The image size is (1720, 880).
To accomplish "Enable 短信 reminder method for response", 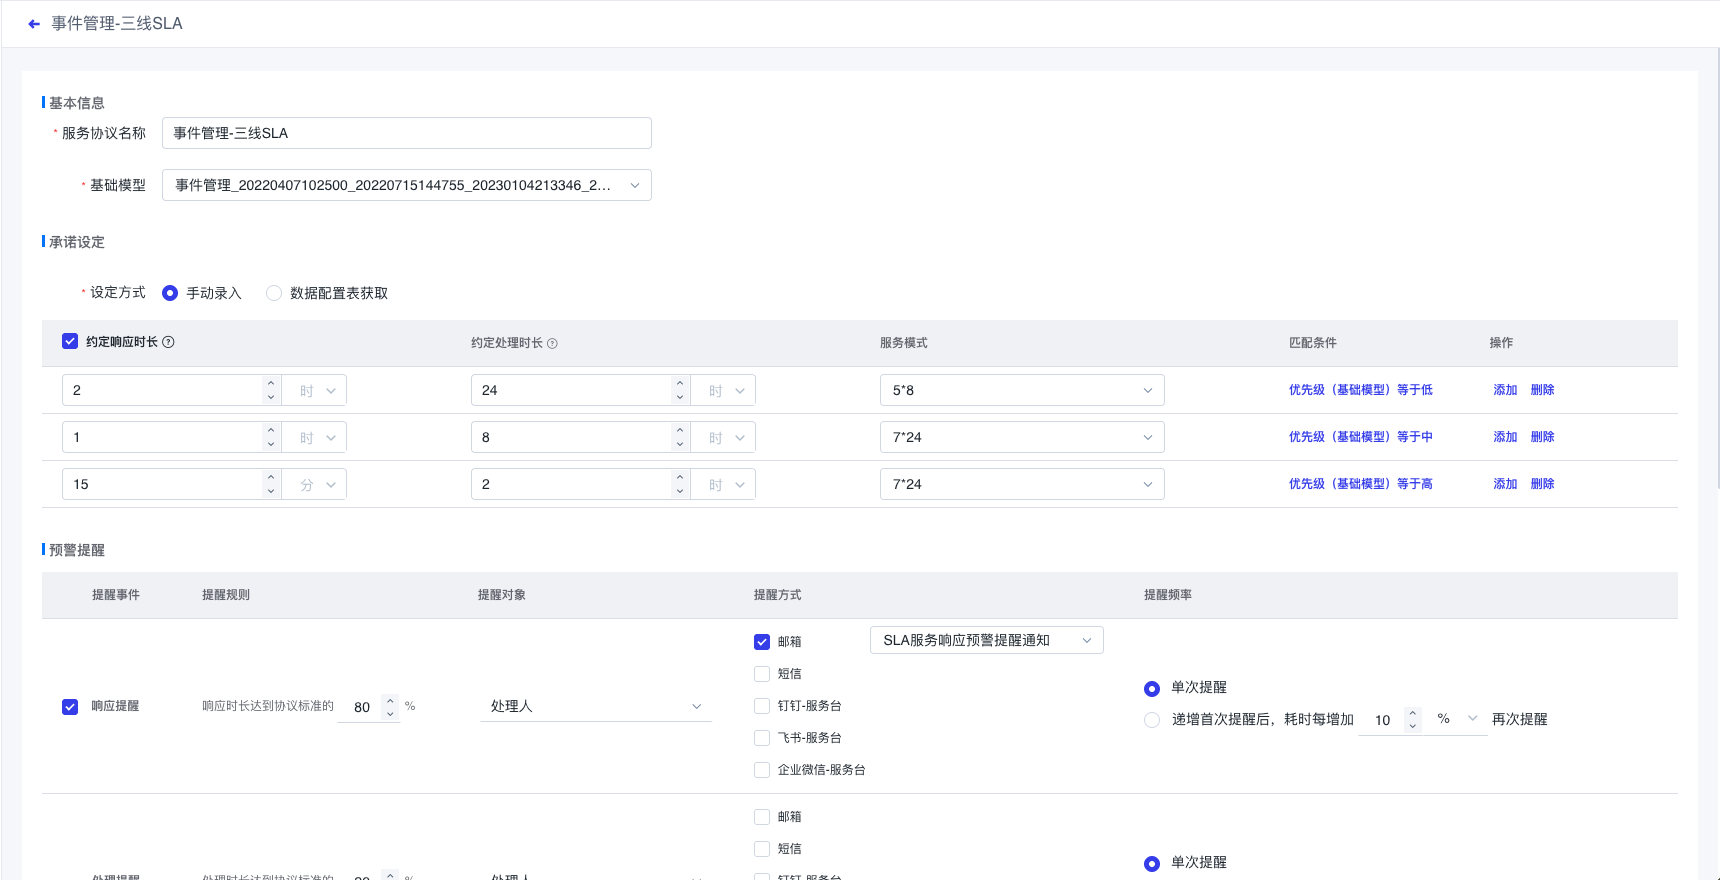I will pyautogui.click(x=762, y=674).
